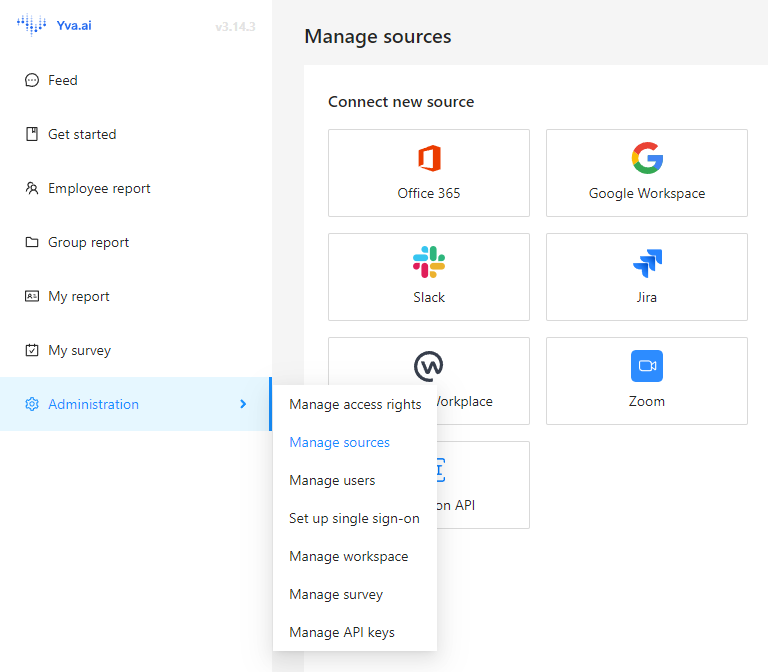Choose Manage users
The width and height of the screenshot is (768, 672).
click(x=355, y=480)
